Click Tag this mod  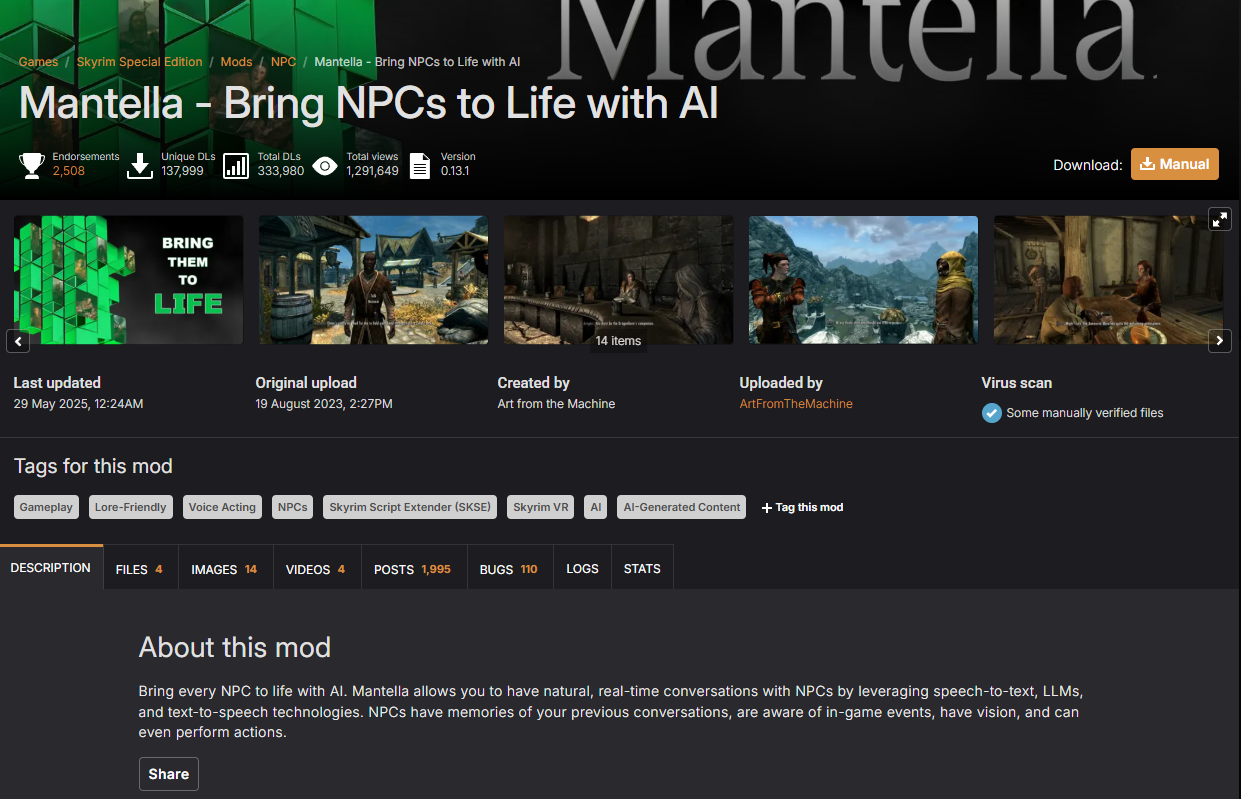[802, 507]
